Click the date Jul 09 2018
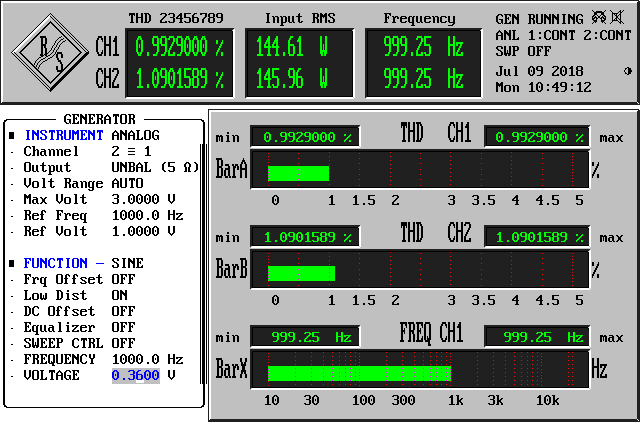640x422 pixels. click(x=539, y=71)
